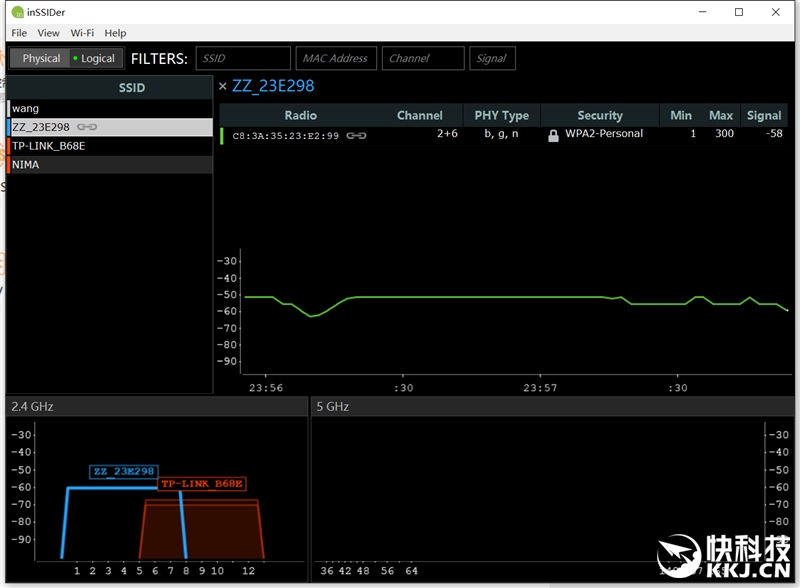Image resolution: width=800 pixels, height=588 pixels.
Task: Click the Signal filter field
Action: pyautogui.click(x=492, y=58)
